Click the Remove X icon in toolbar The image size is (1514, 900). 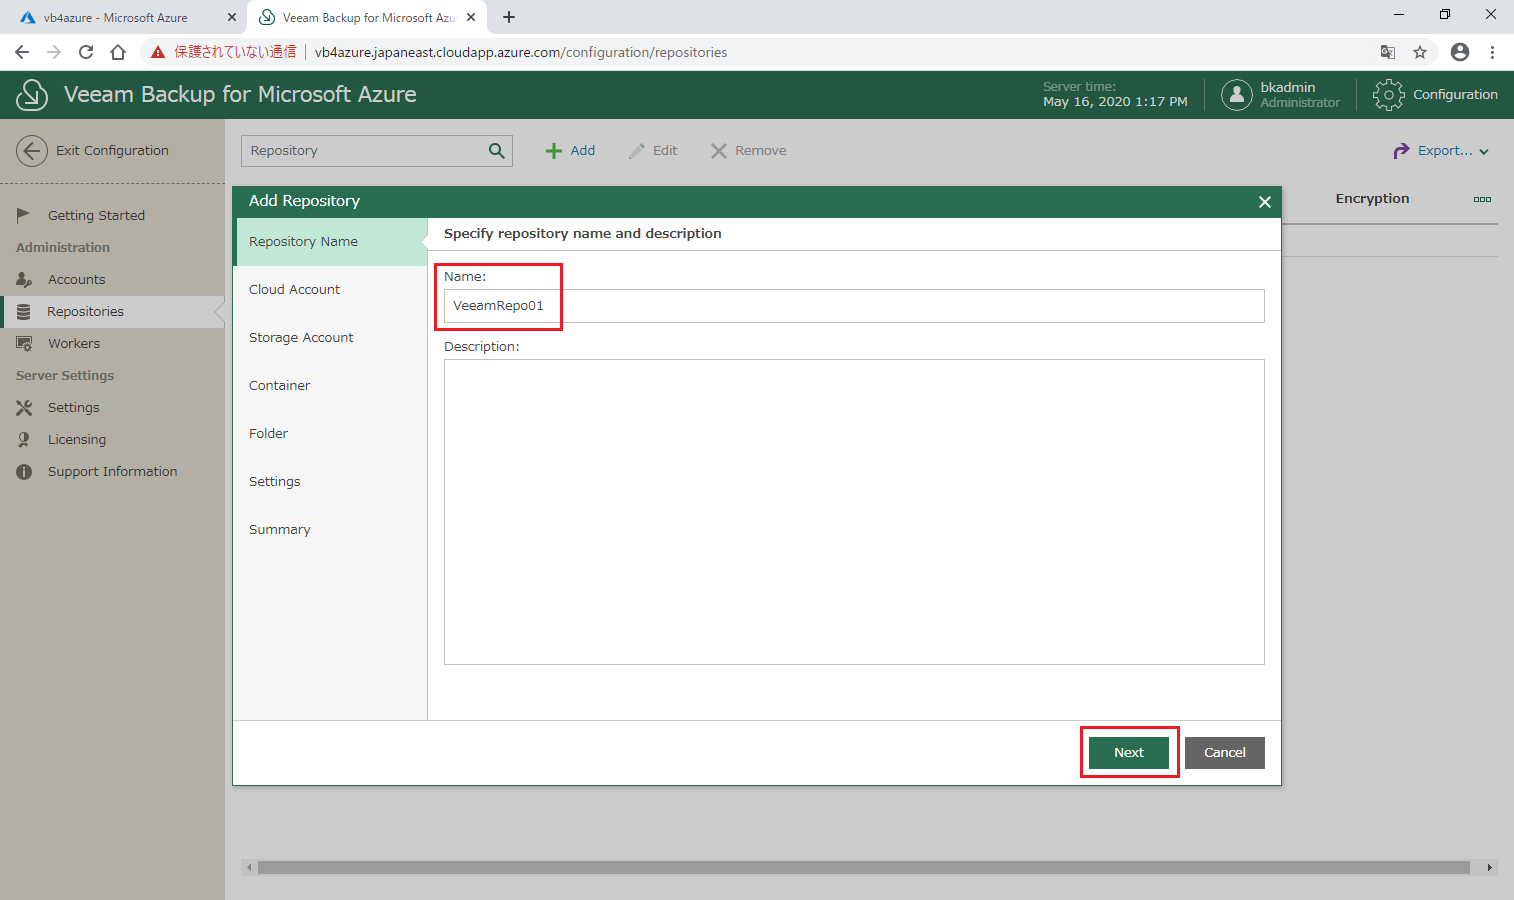[x=718, y=151]
